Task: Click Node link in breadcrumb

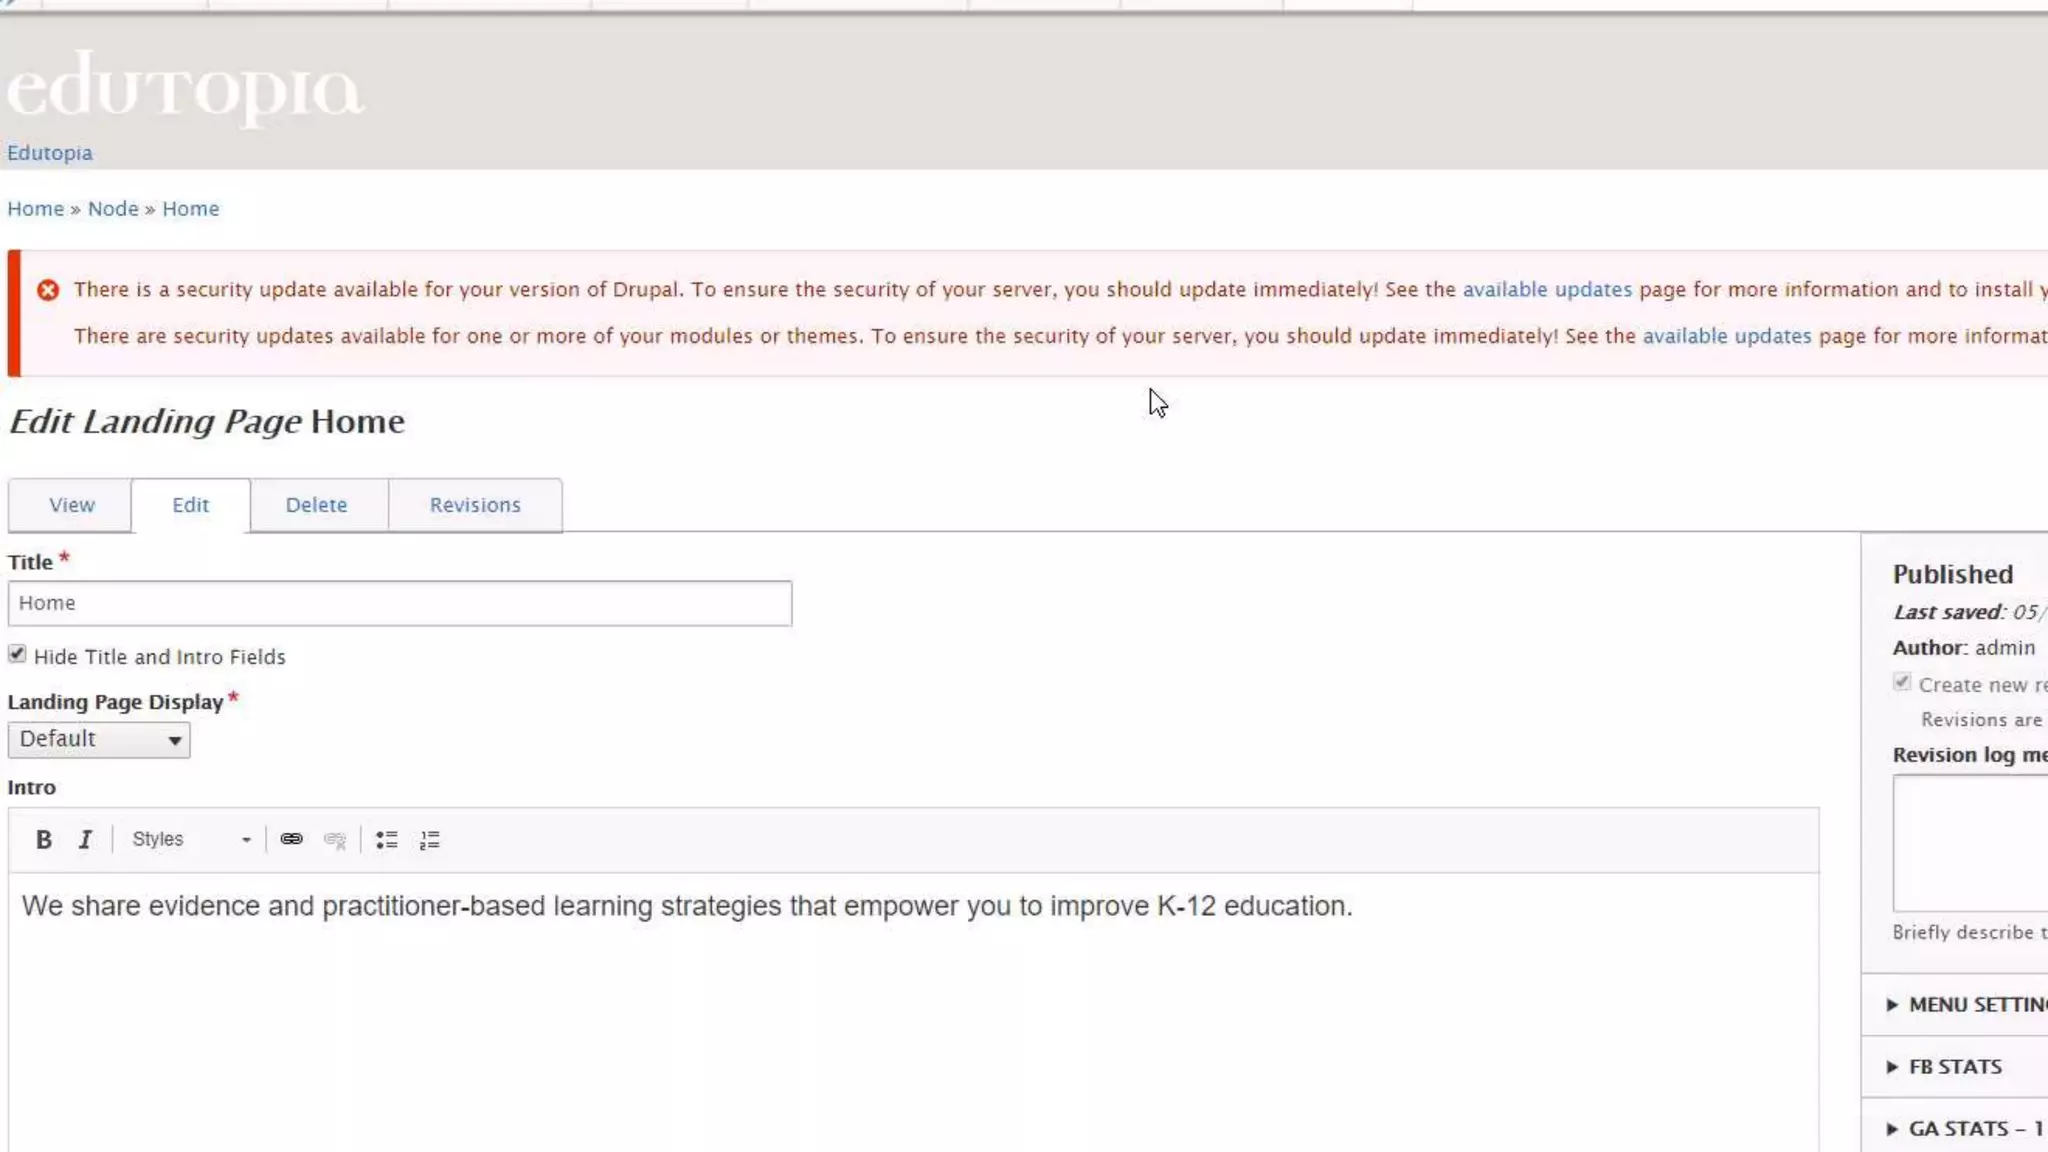Action: click(113, 209)
